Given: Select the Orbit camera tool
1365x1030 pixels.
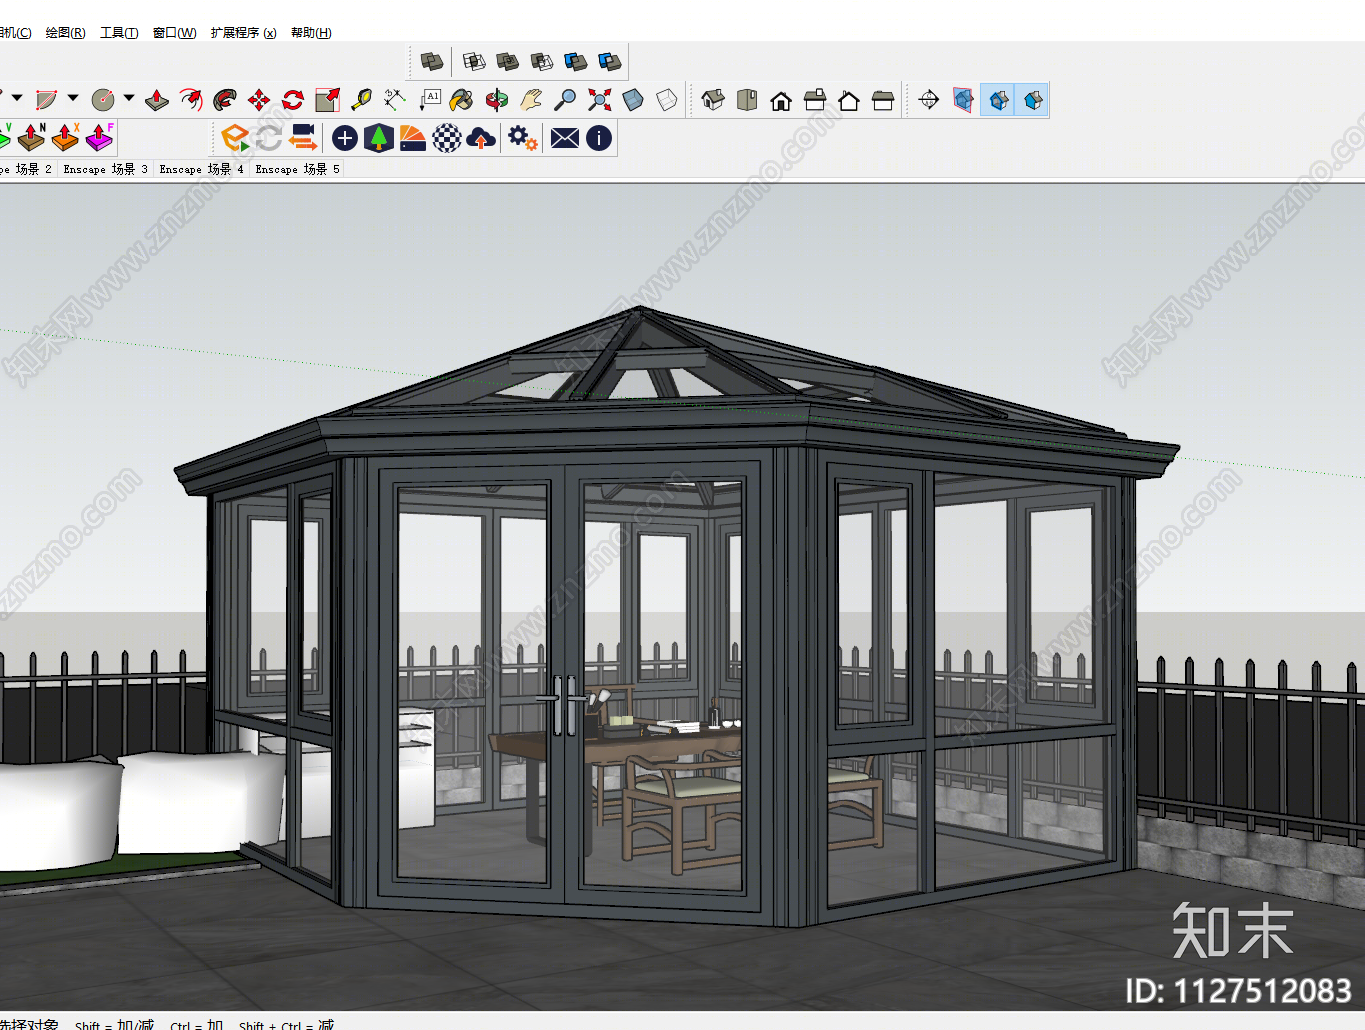Looking at the screenshot, I should (x=497, y=100).
